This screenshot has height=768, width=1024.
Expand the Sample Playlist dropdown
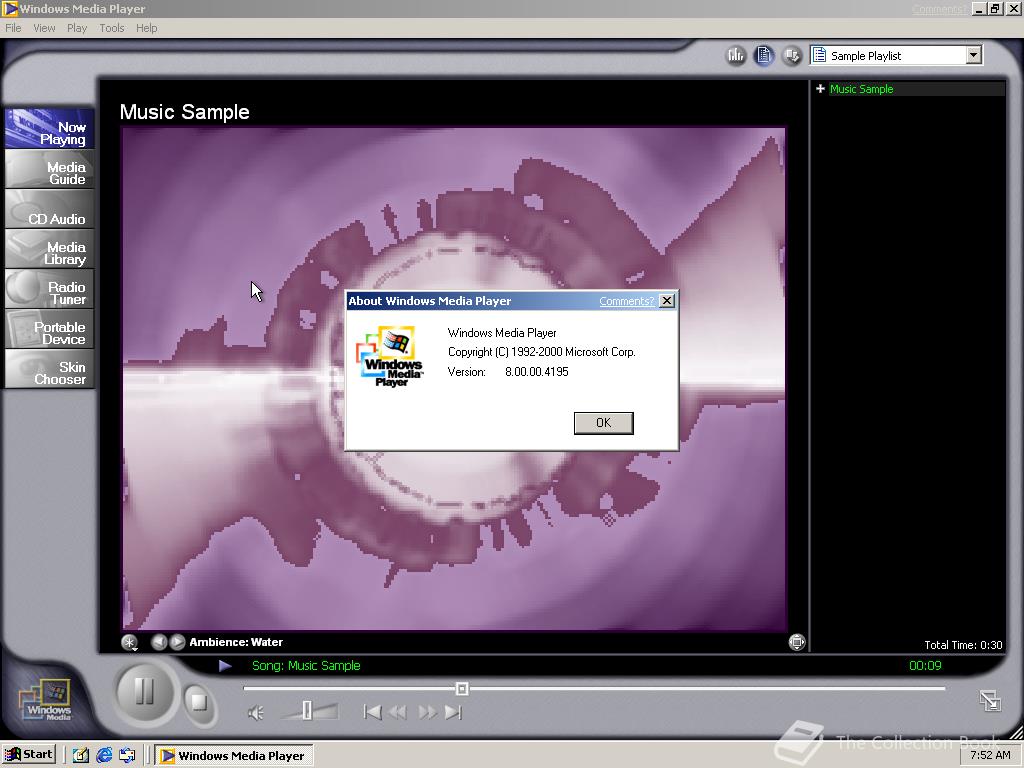pyautogui.click(x=973, y=55)
